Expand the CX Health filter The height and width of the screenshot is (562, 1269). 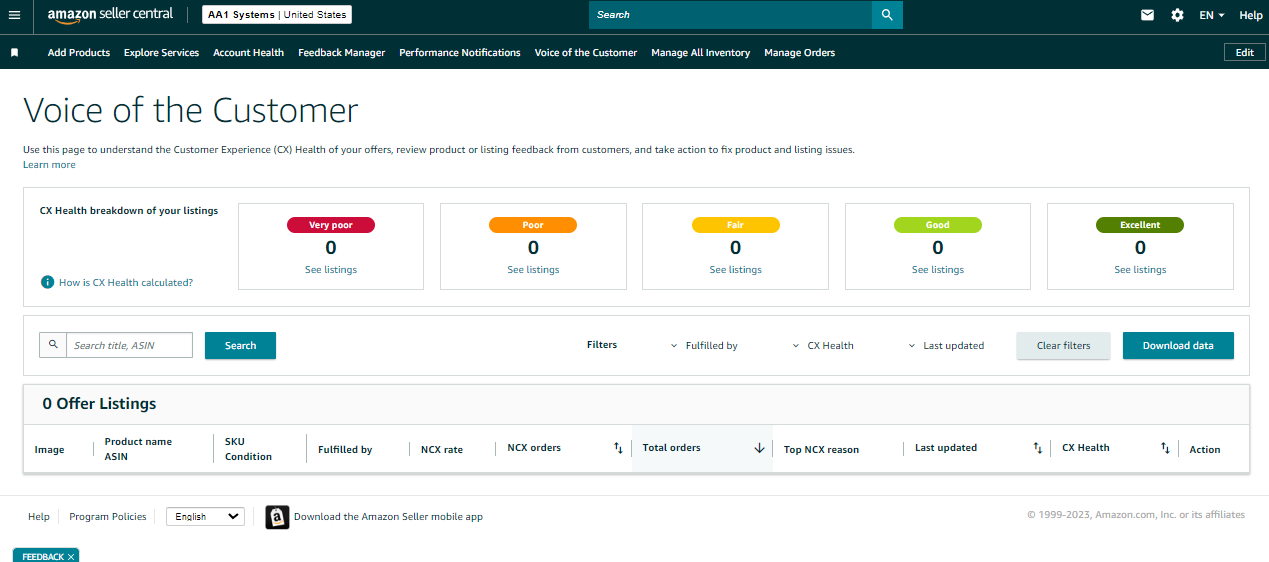tap(823, 346)
